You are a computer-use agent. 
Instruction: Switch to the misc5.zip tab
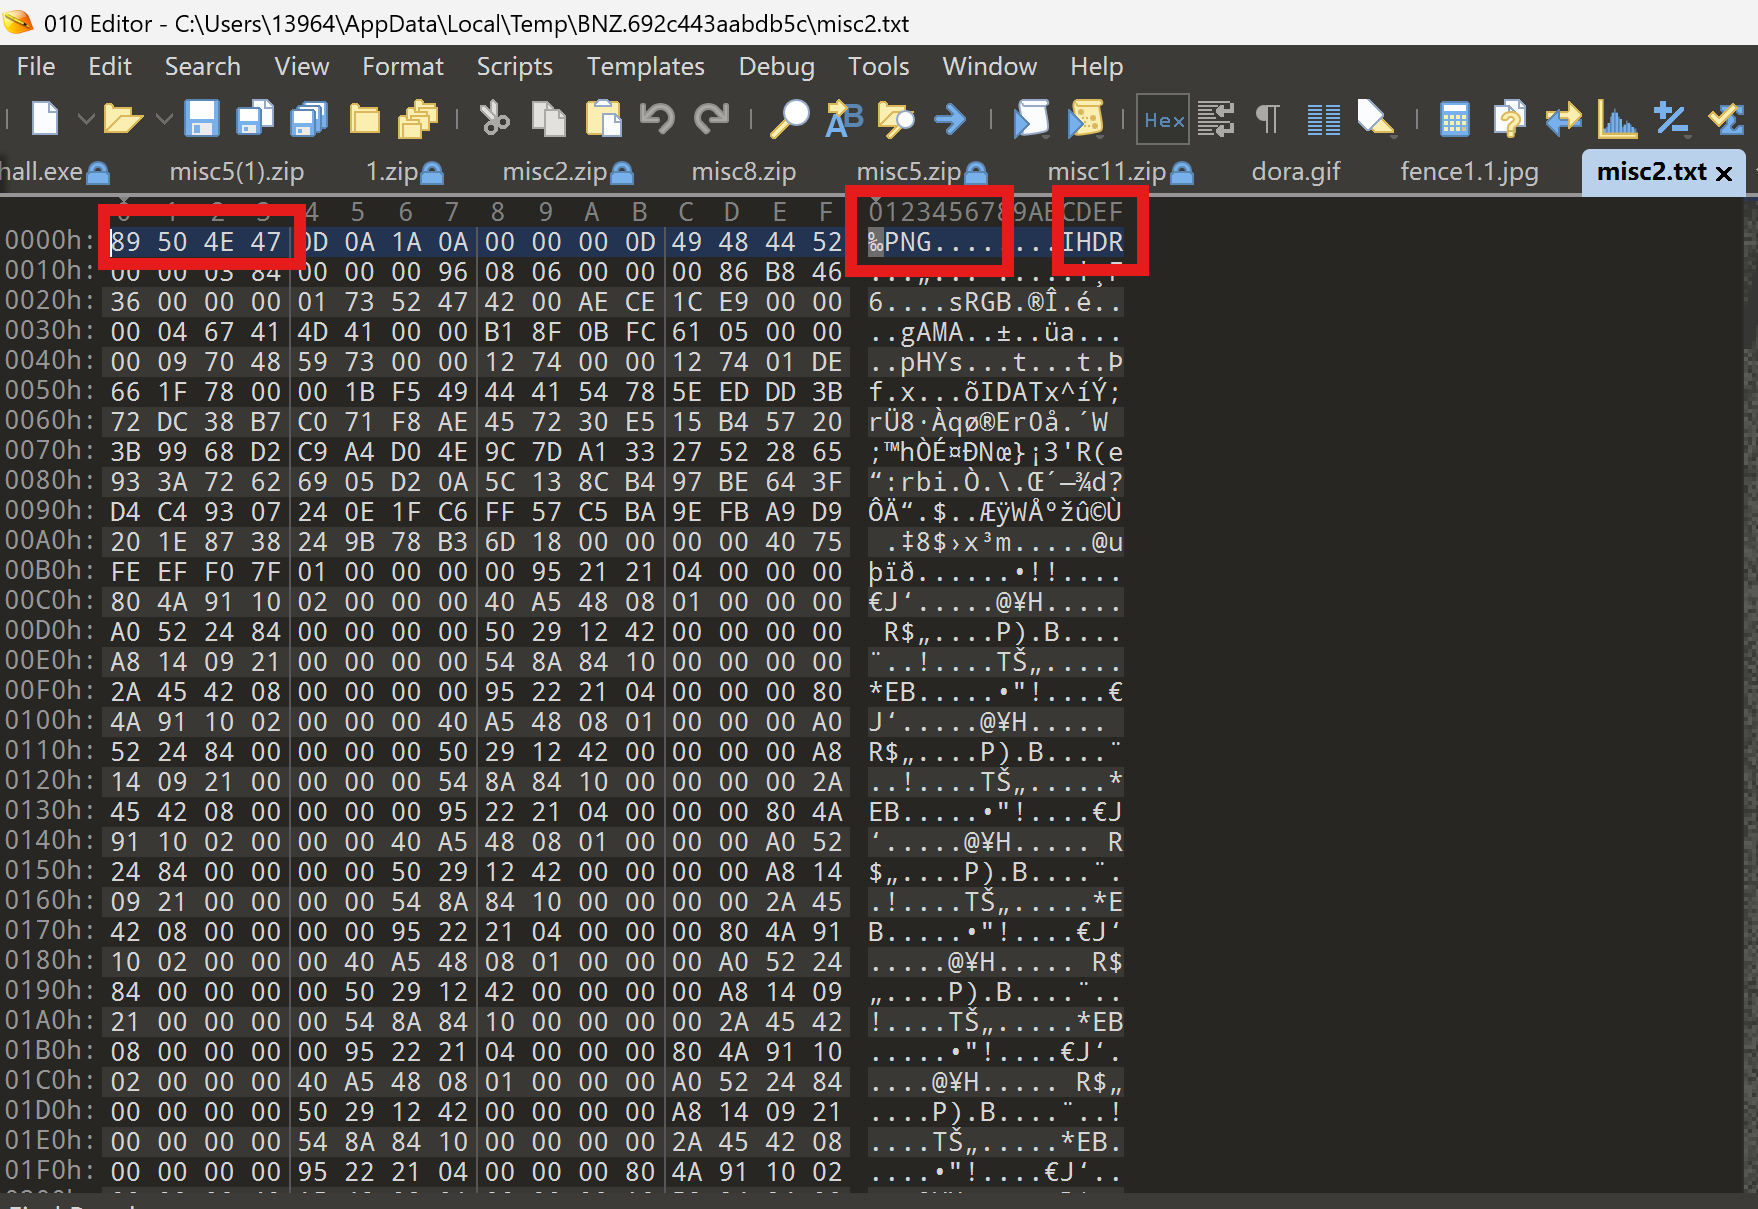921,171
